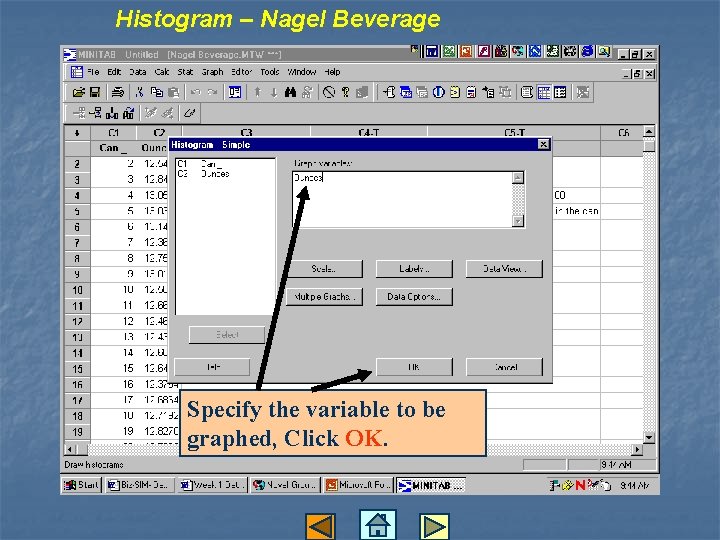Image resolution: width=720 pixels, height=540 pixels.
Task: Open the Graph menu
Action: (x=212, y=72)
